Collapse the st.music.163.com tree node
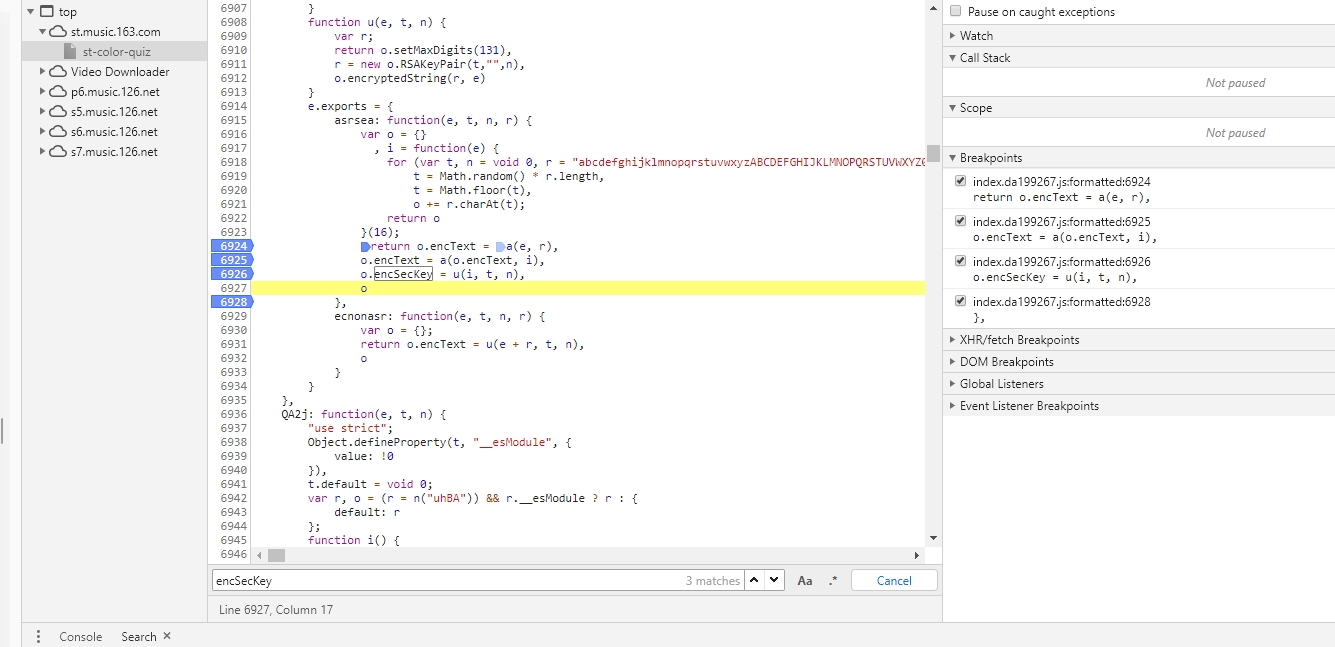The width and height of the screenshot is (1335, 647). [x=43, y=32]
